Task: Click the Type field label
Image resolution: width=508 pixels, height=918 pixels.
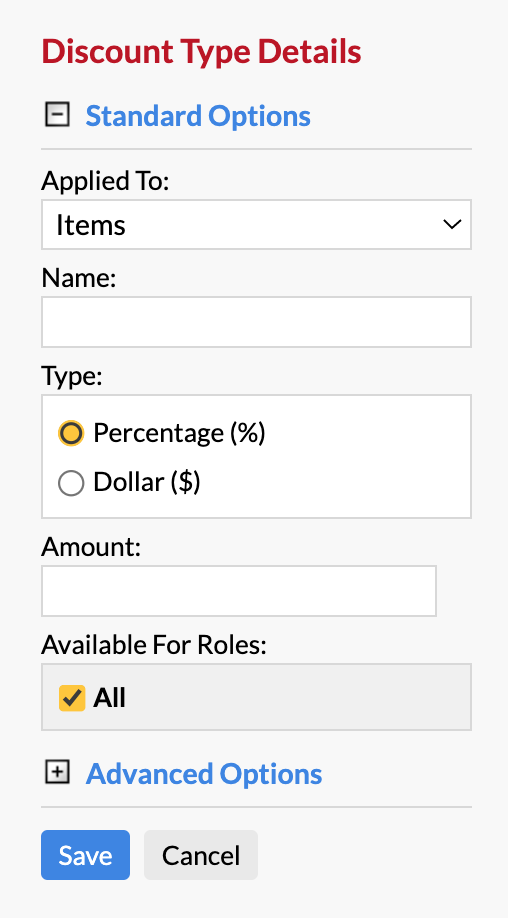Action: tap(71, 376)
